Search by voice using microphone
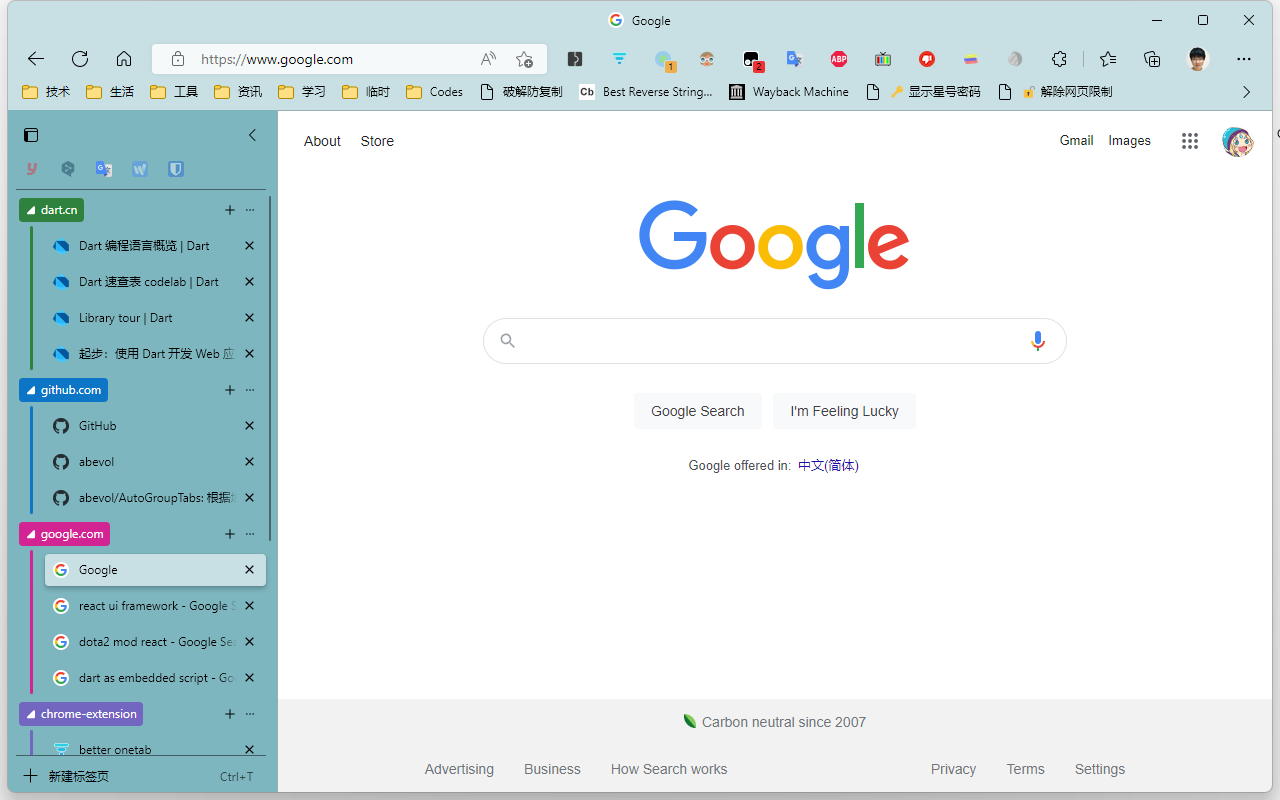Screen dimensions: 1280x800 (x=1038, y=341)
